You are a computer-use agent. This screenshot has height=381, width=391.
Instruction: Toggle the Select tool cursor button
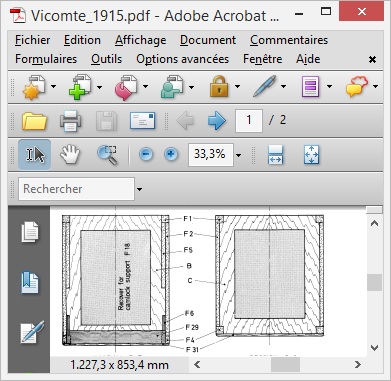coord(35,154)
